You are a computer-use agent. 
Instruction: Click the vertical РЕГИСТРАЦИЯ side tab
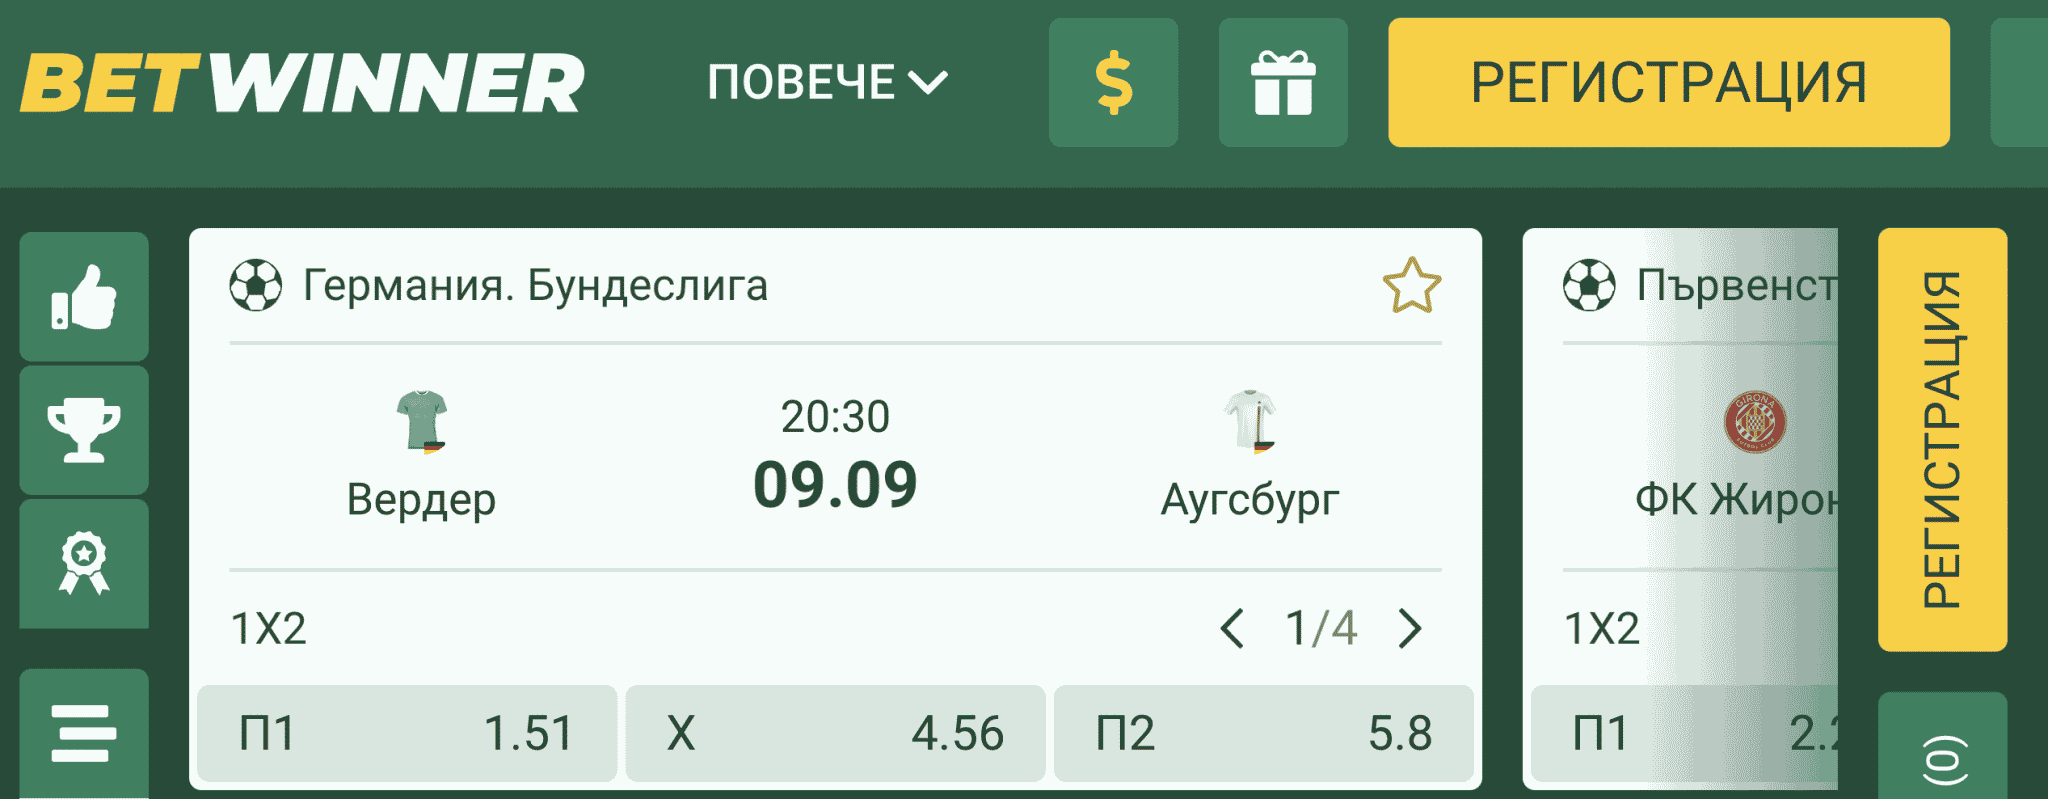pos(1942,439)
